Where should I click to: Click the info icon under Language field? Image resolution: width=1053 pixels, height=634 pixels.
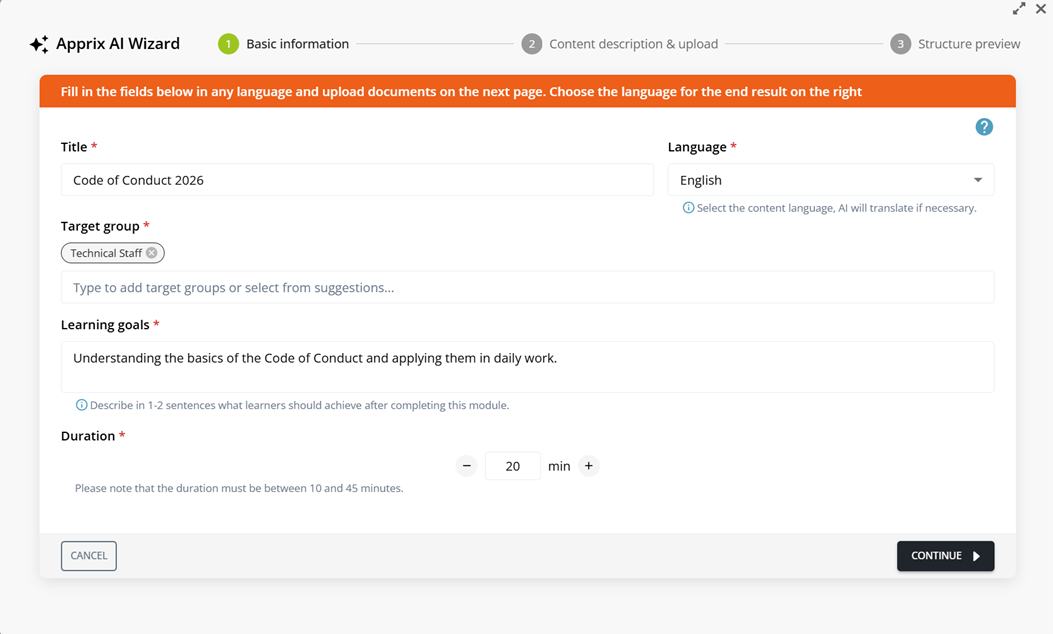pyautogui.click(x=688, y=208)
